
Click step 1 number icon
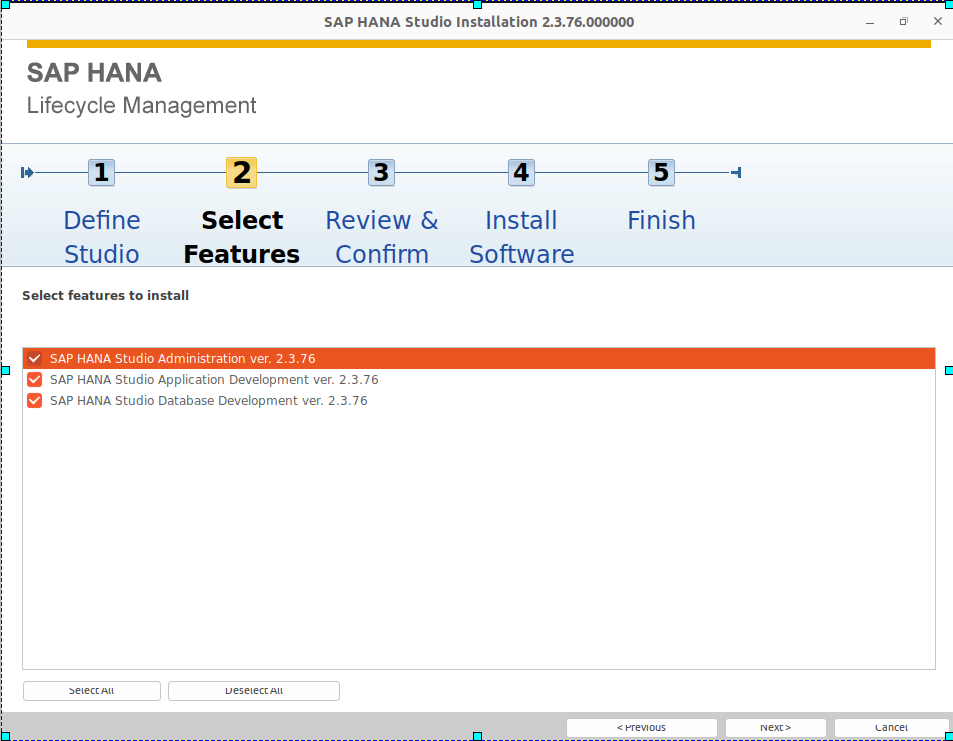click(101, 173)
